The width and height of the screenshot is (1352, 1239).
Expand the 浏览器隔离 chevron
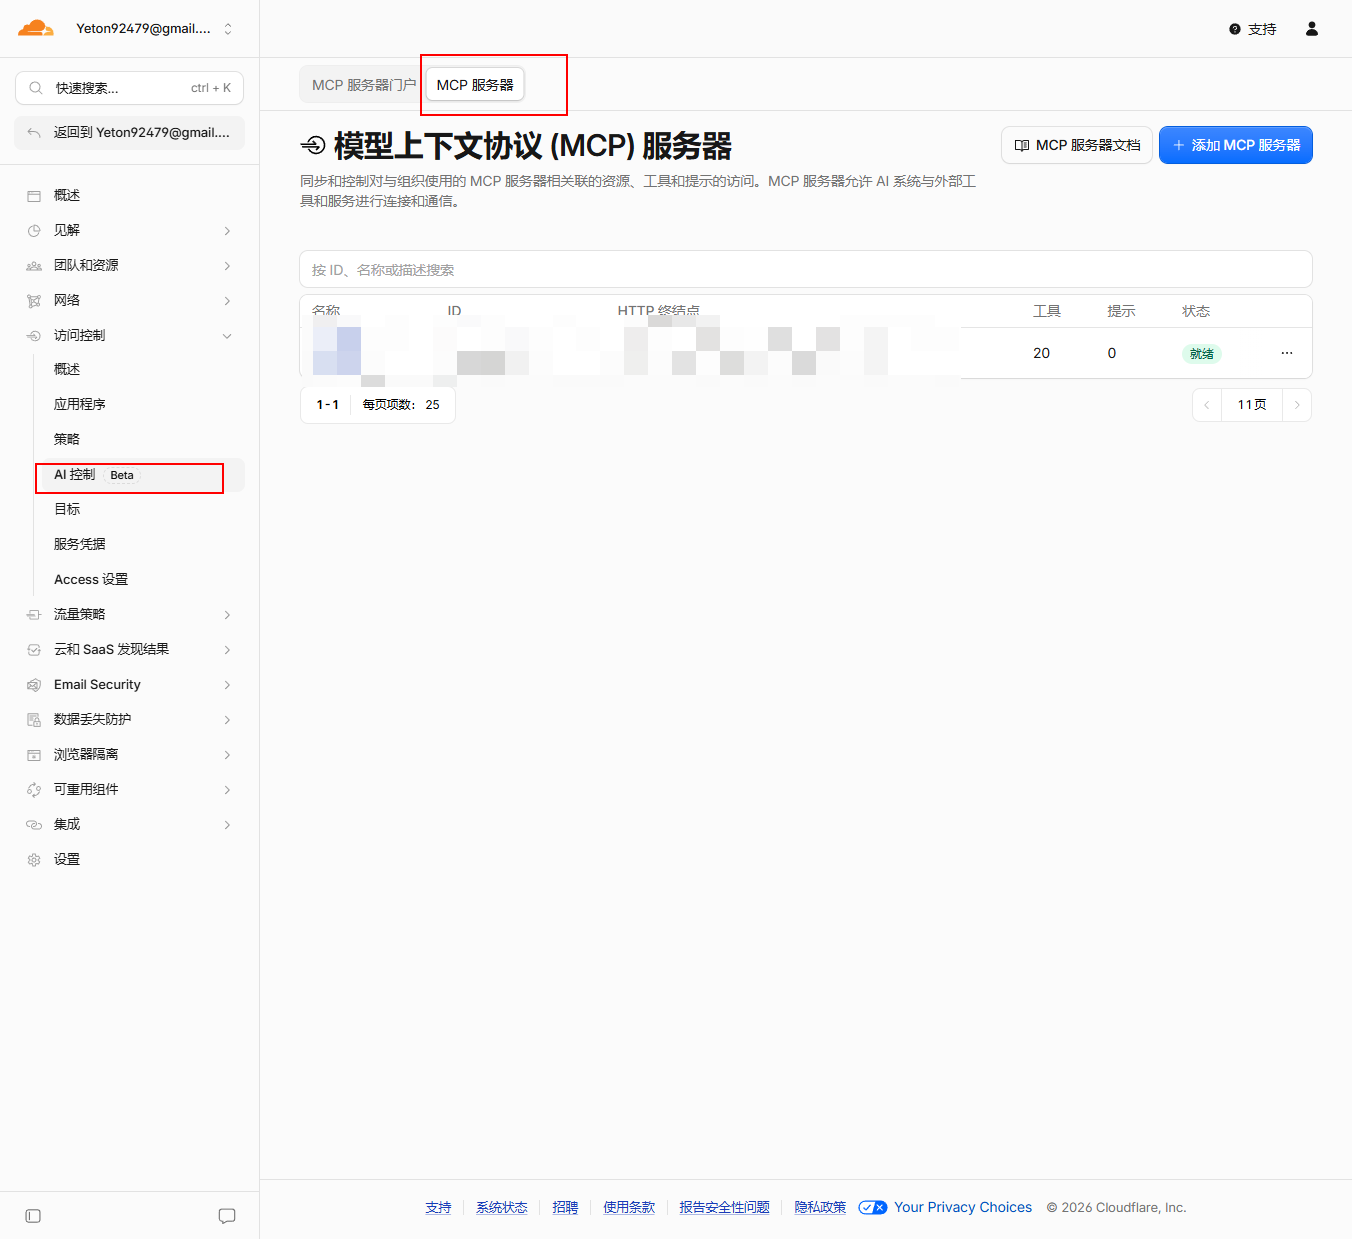tap(227, 755)
